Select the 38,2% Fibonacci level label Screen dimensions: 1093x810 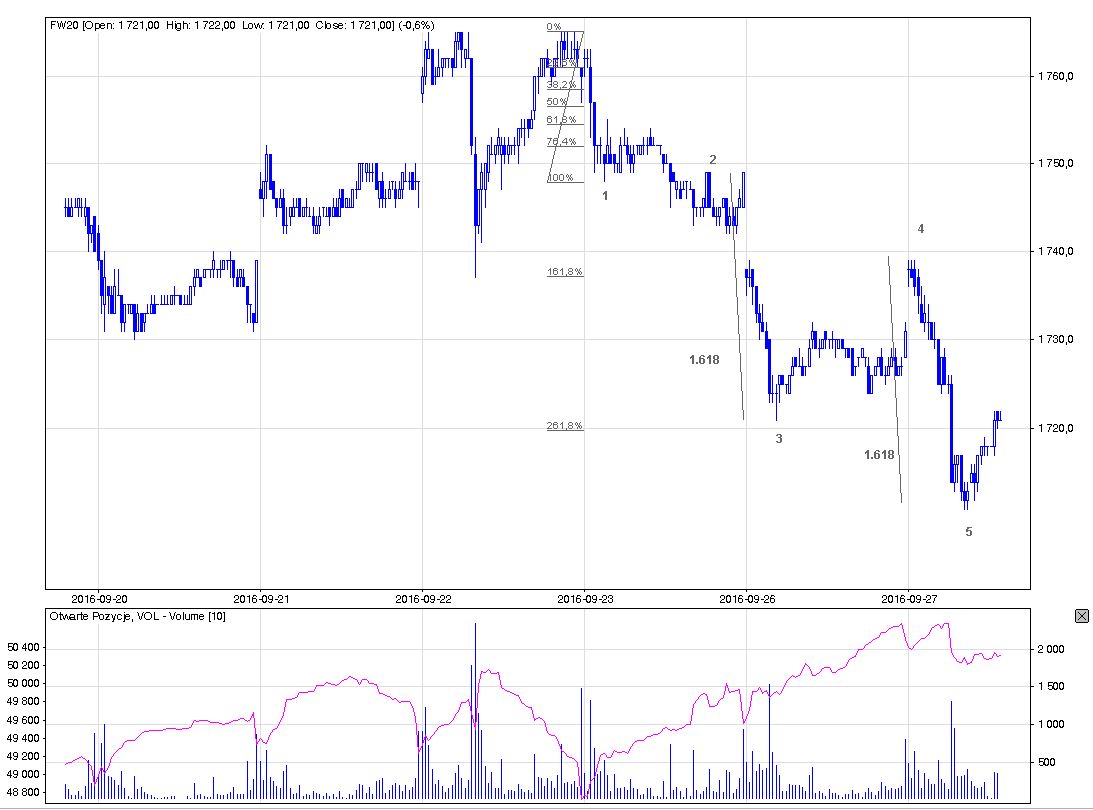[x=562, y=84]
